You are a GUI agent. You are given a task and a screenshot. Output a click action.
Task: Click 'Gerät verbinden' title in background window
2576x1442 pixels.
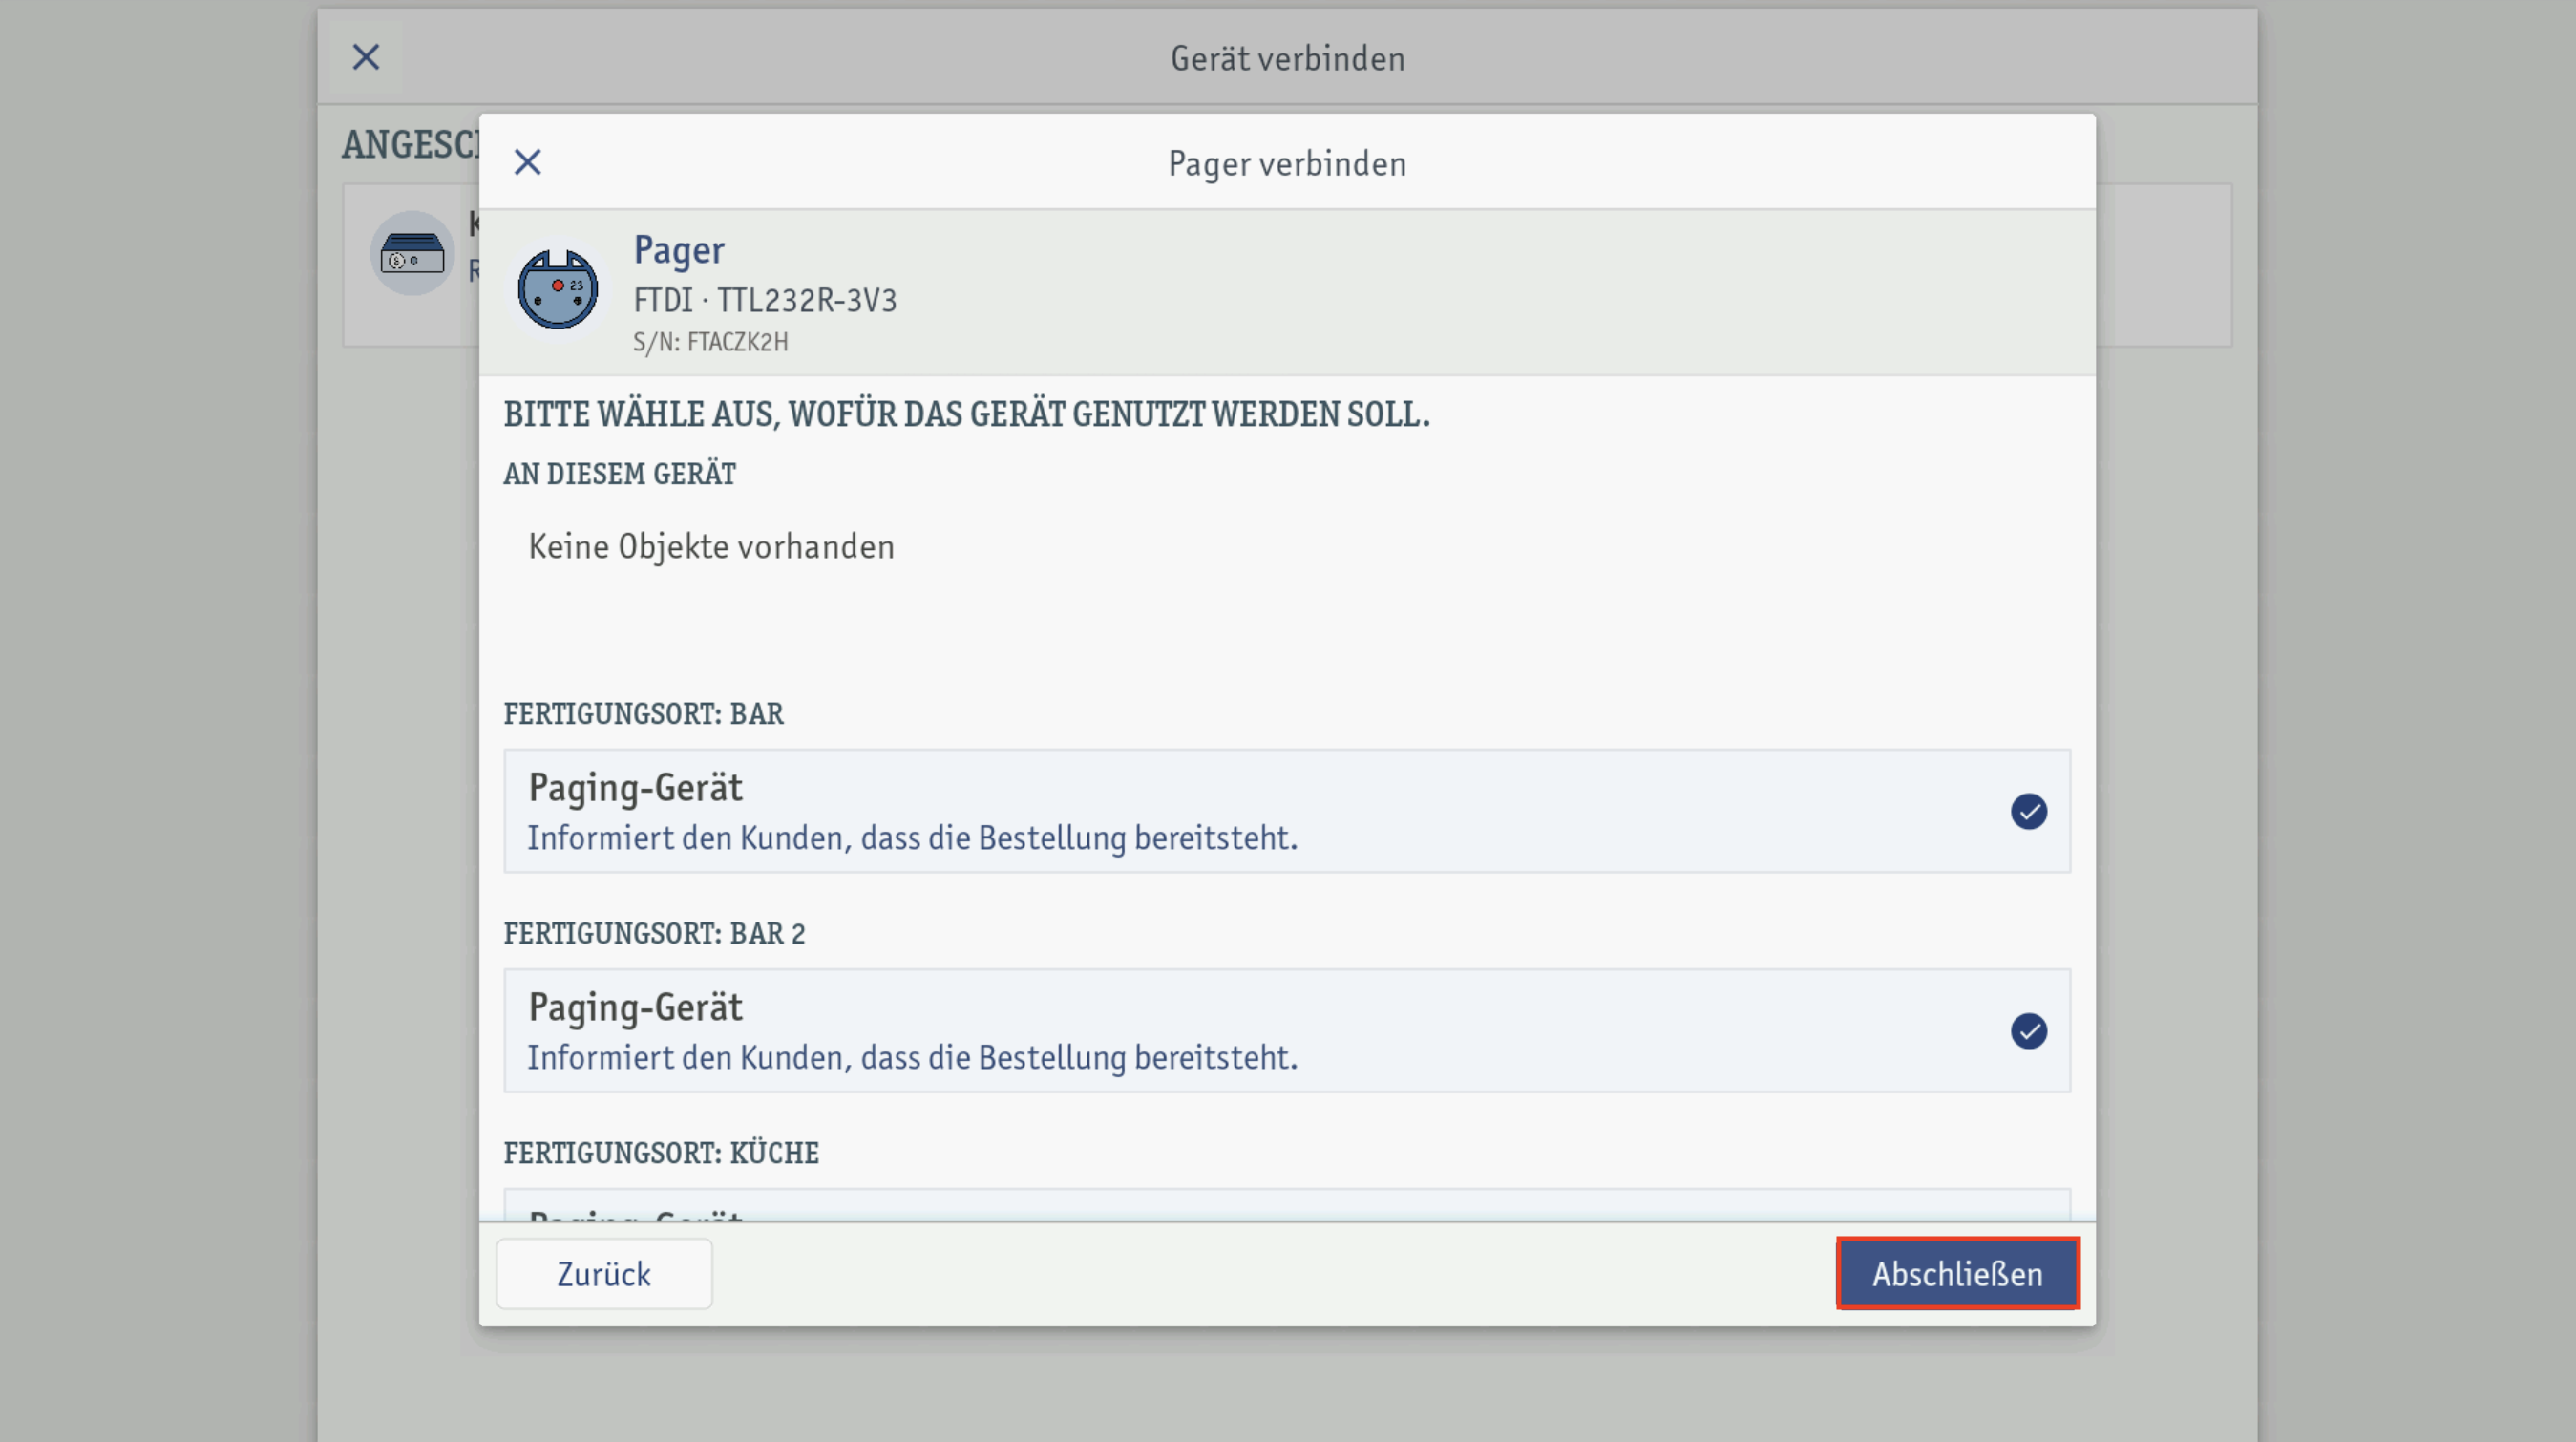pyautogui.click(x=1287, y=59)
